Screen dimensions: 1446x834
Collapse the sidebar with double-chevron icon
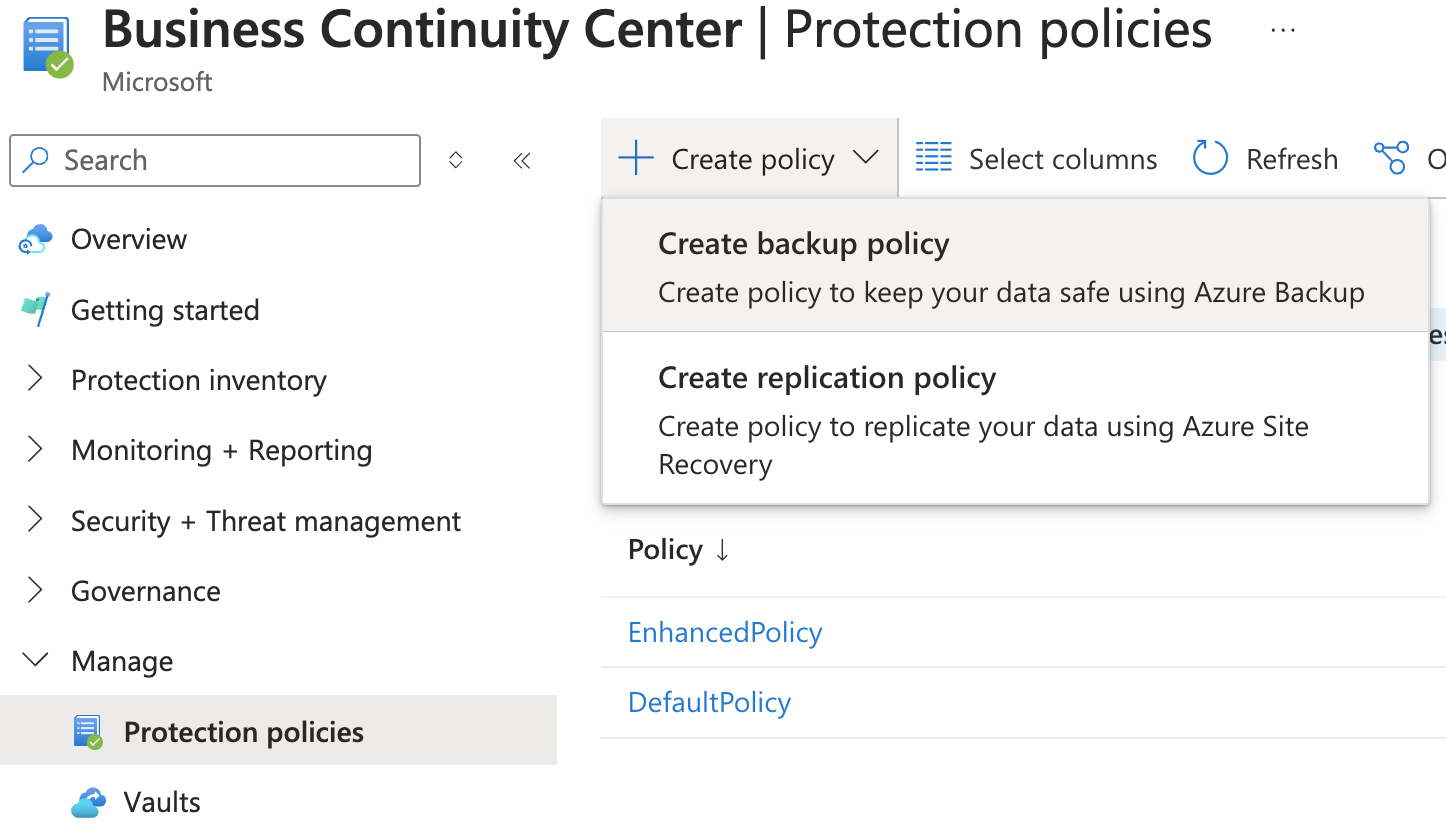(x=521, y=160)
